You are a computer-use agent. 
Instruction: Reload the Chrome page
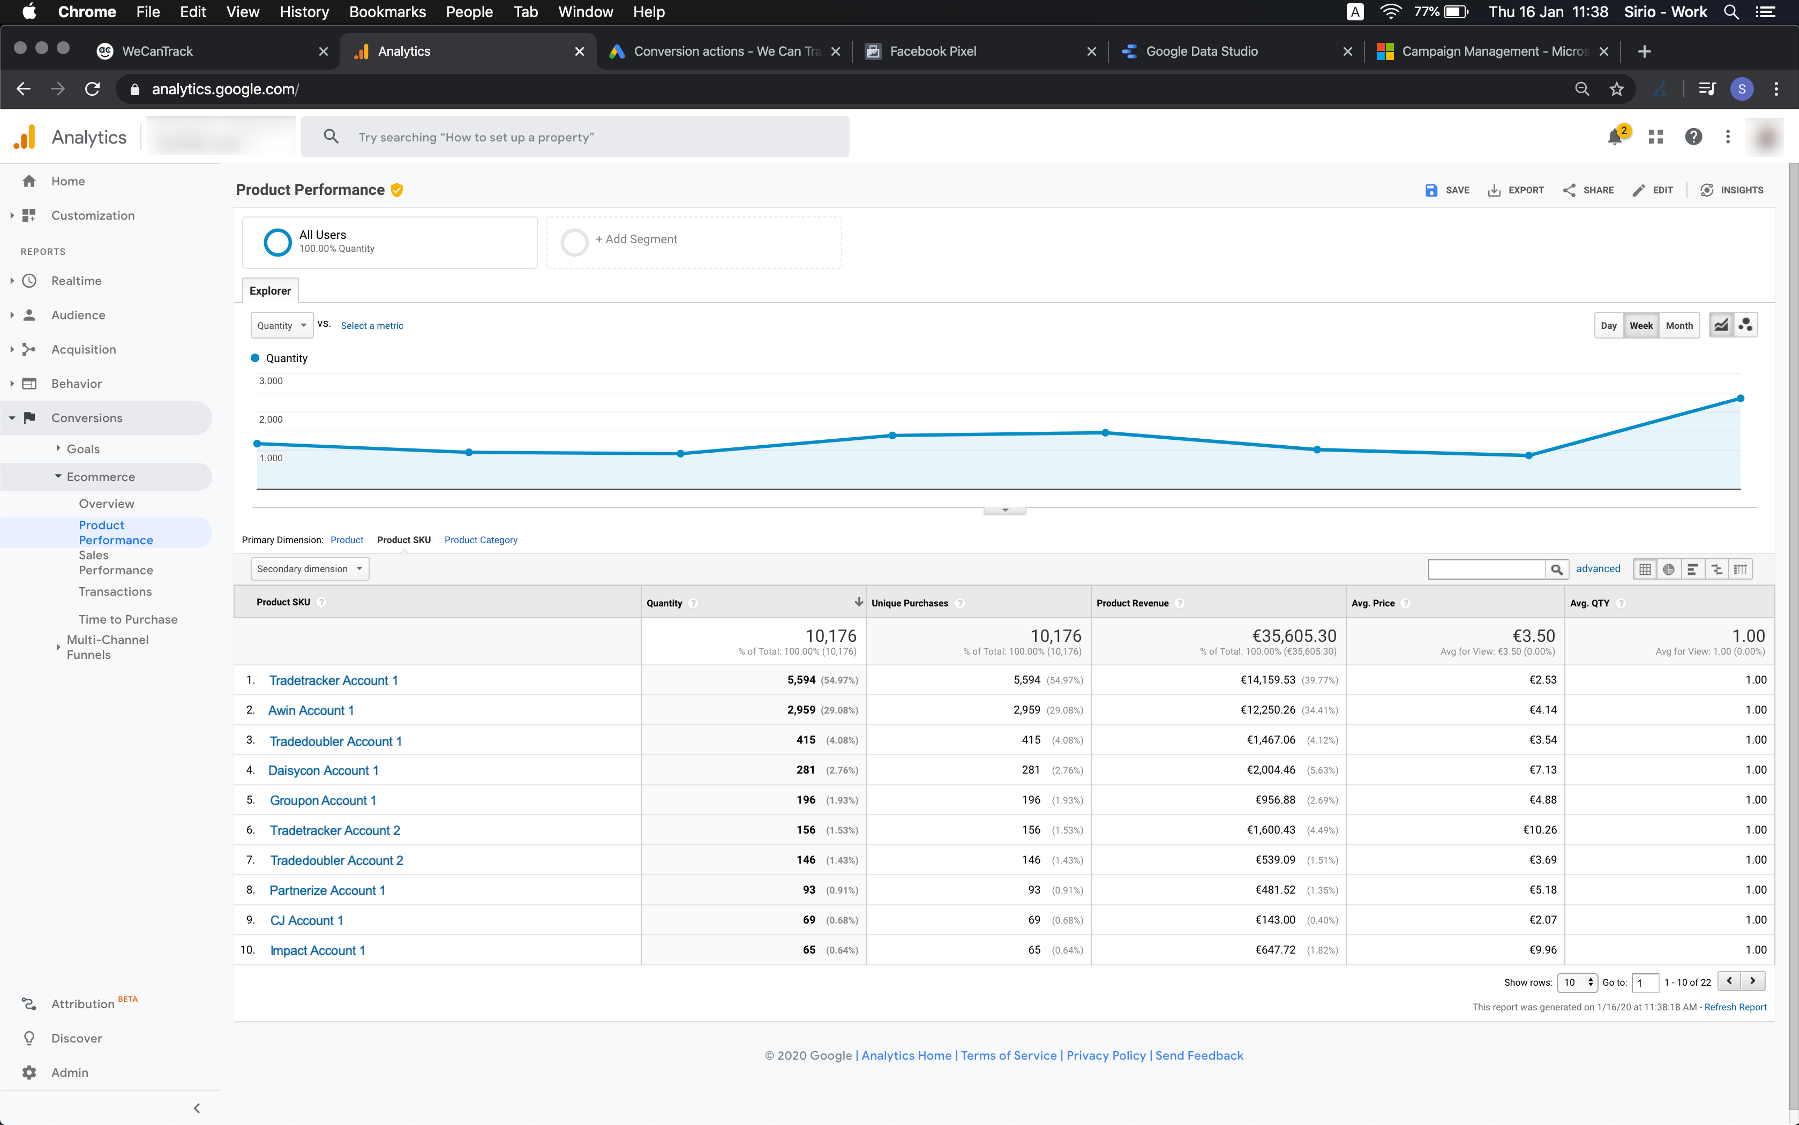(x=93, y=89)
